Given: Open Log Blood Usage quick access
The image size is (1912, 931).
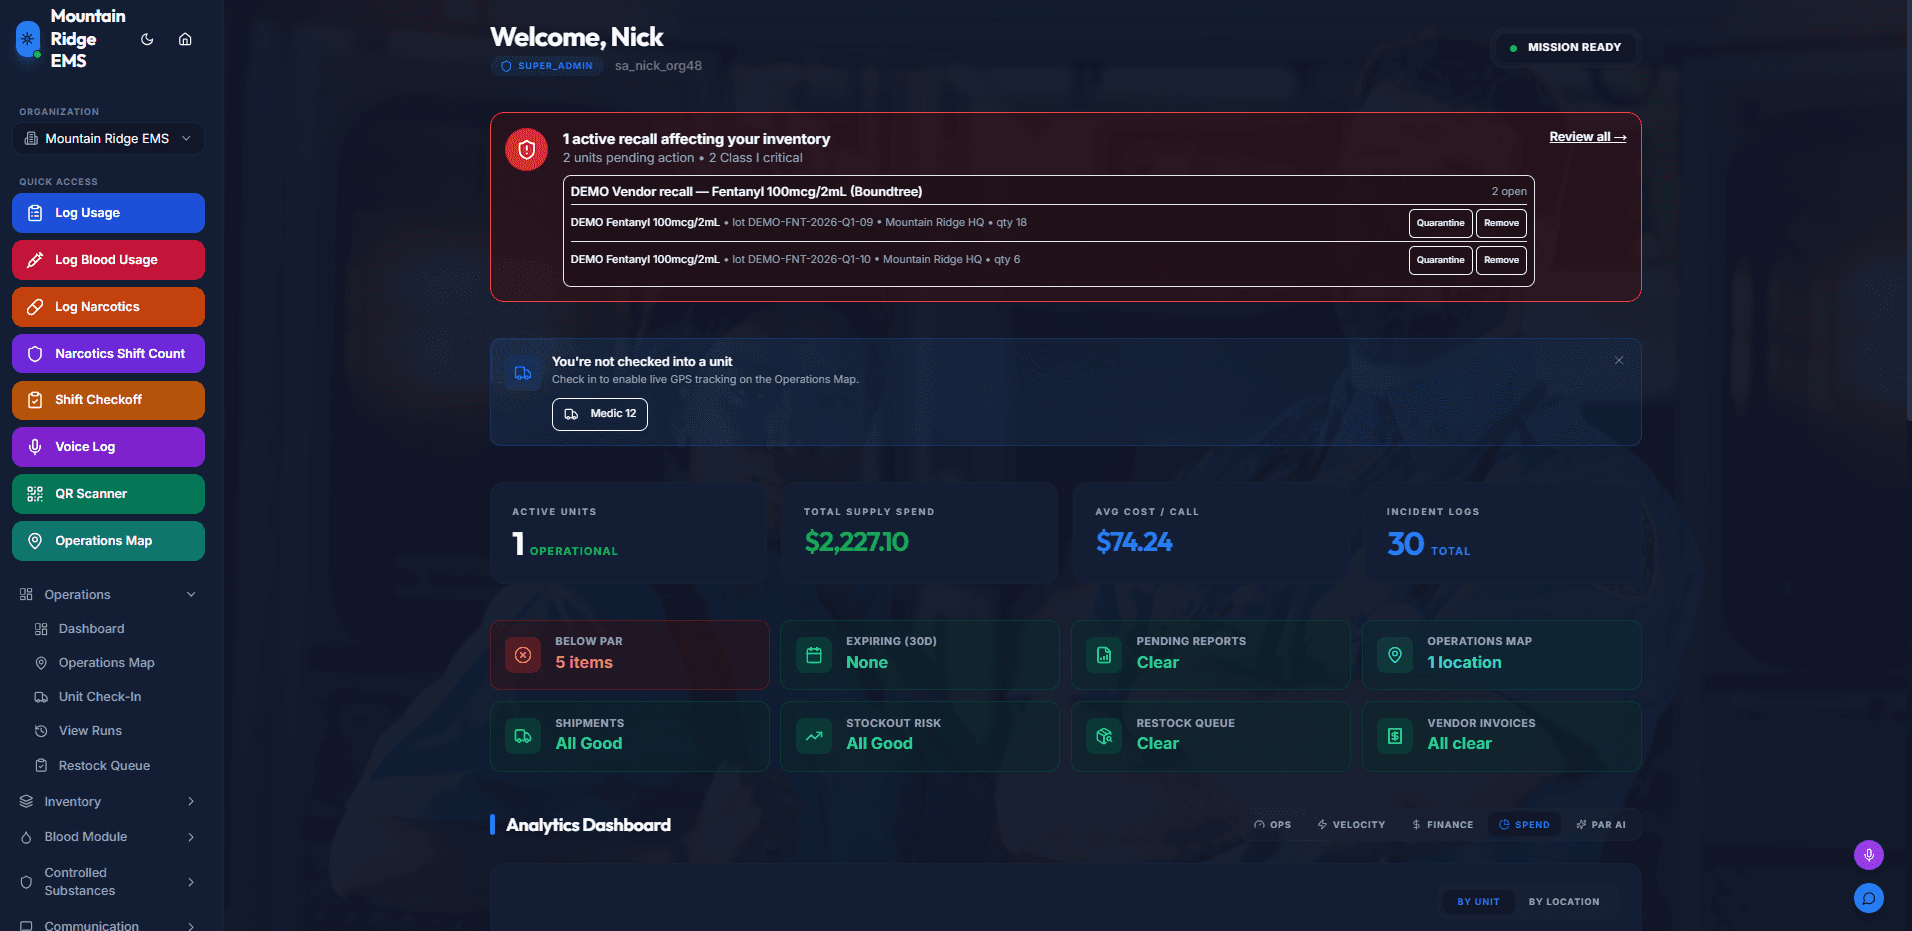Looking at the screenshot, I should click(x=108, y=260).
